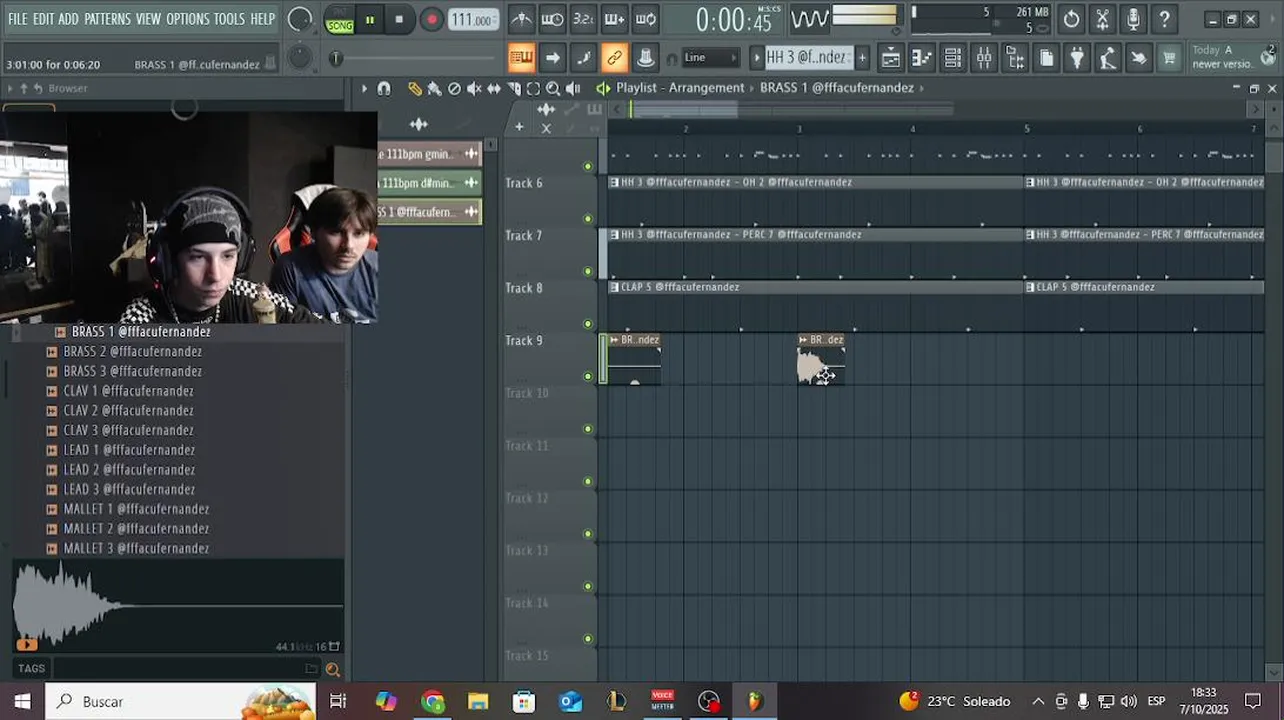The height and width of the screenshot is (720, 1284).
Task: Toggle wait for input to start playing
Action: (552, 19)
